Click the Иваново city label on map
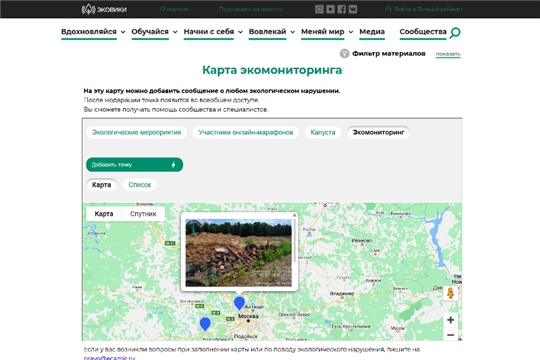The height and width of the screenshot is (360, 540). (362, 240)
